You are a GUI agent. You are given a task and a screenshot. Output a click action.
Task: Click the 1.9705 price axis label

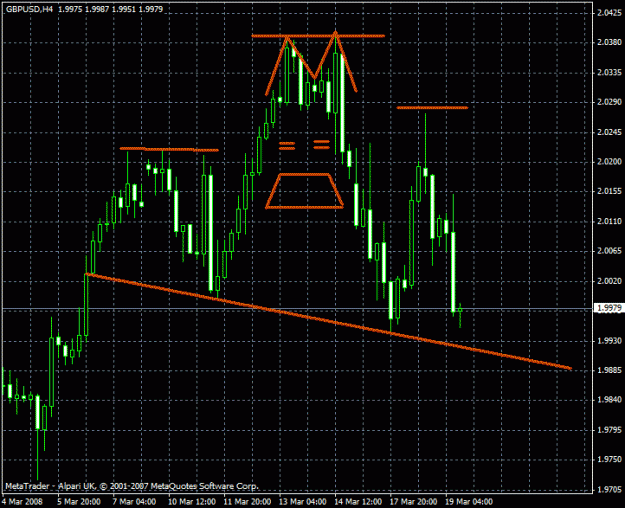click(x=609, y=490)
